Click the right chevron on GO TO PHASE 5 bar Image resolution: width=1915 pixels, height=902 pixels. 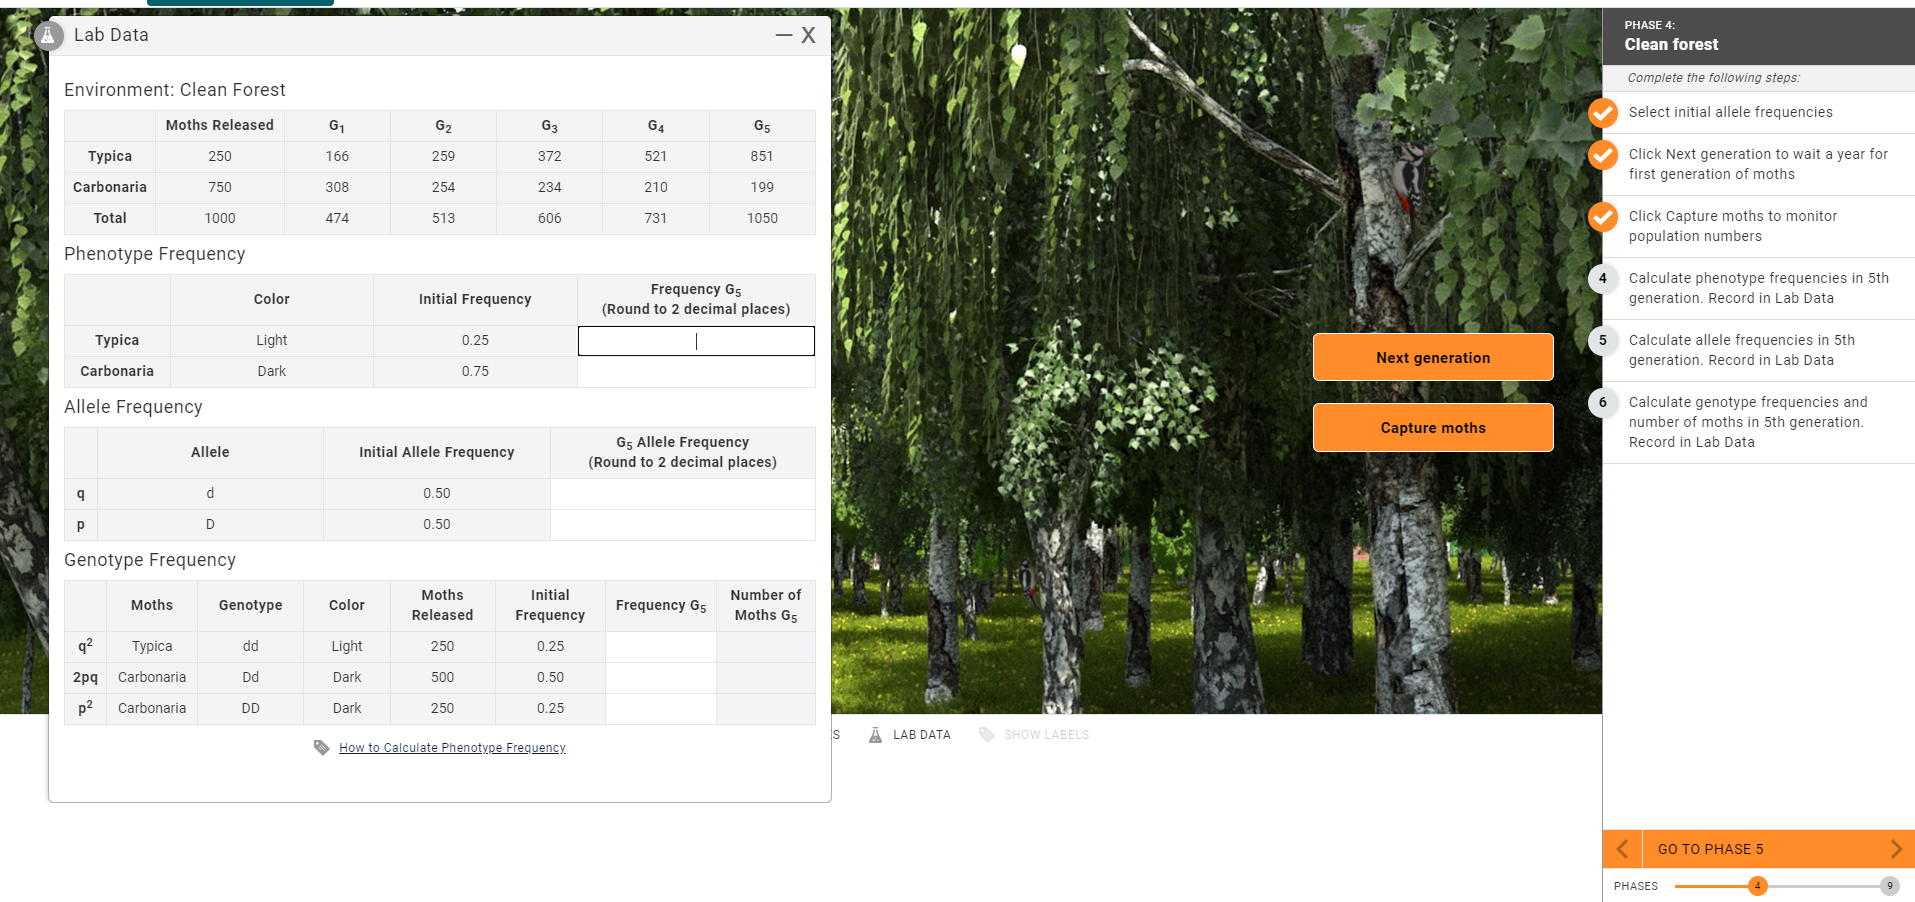1896,848
